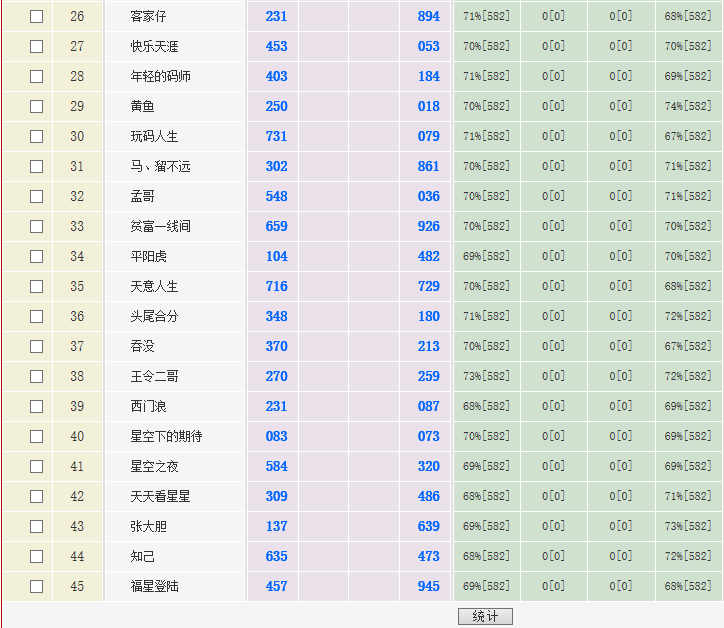724x628 pixels.
Task: Toggle the checkbox for row 41 星空之夜
Action: tap(37, 467)
